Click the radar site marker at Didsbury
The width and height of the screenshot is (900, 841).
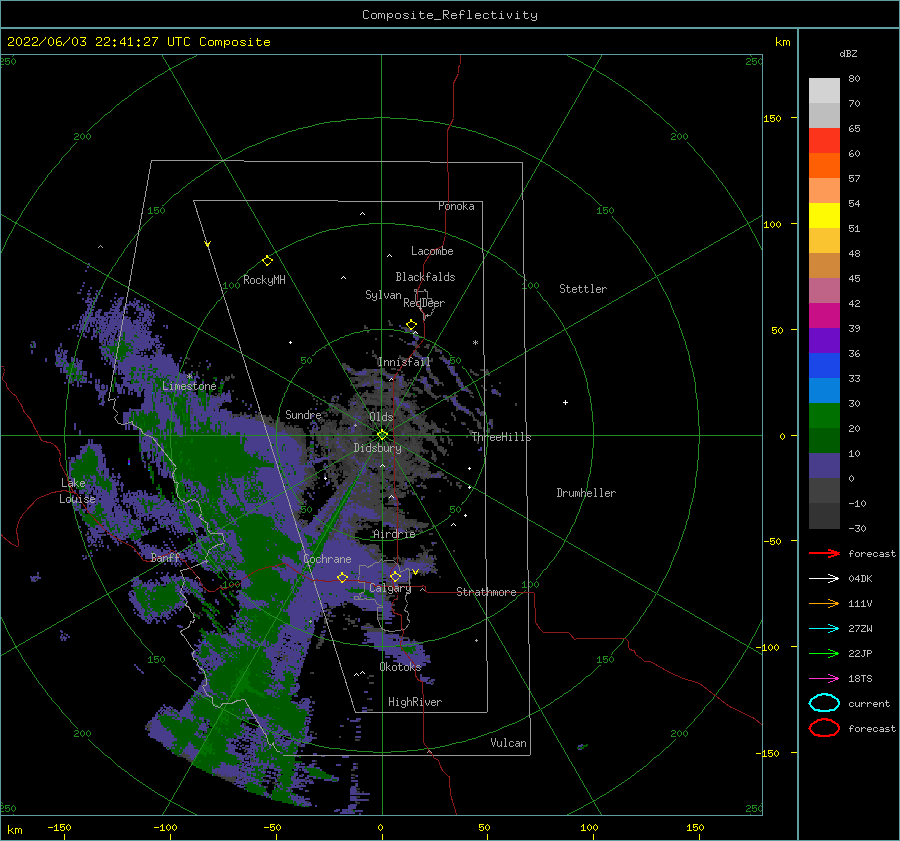[382, 435]
